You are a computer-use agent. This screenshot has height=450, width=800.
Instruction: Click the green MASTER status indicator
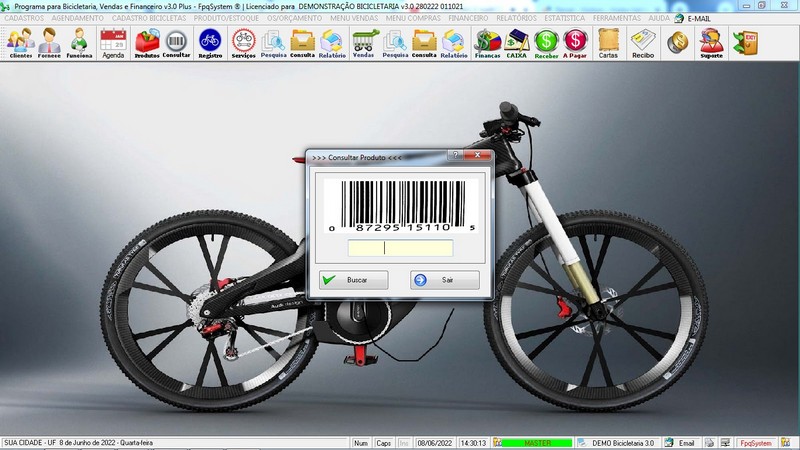[x=538, y=443]
